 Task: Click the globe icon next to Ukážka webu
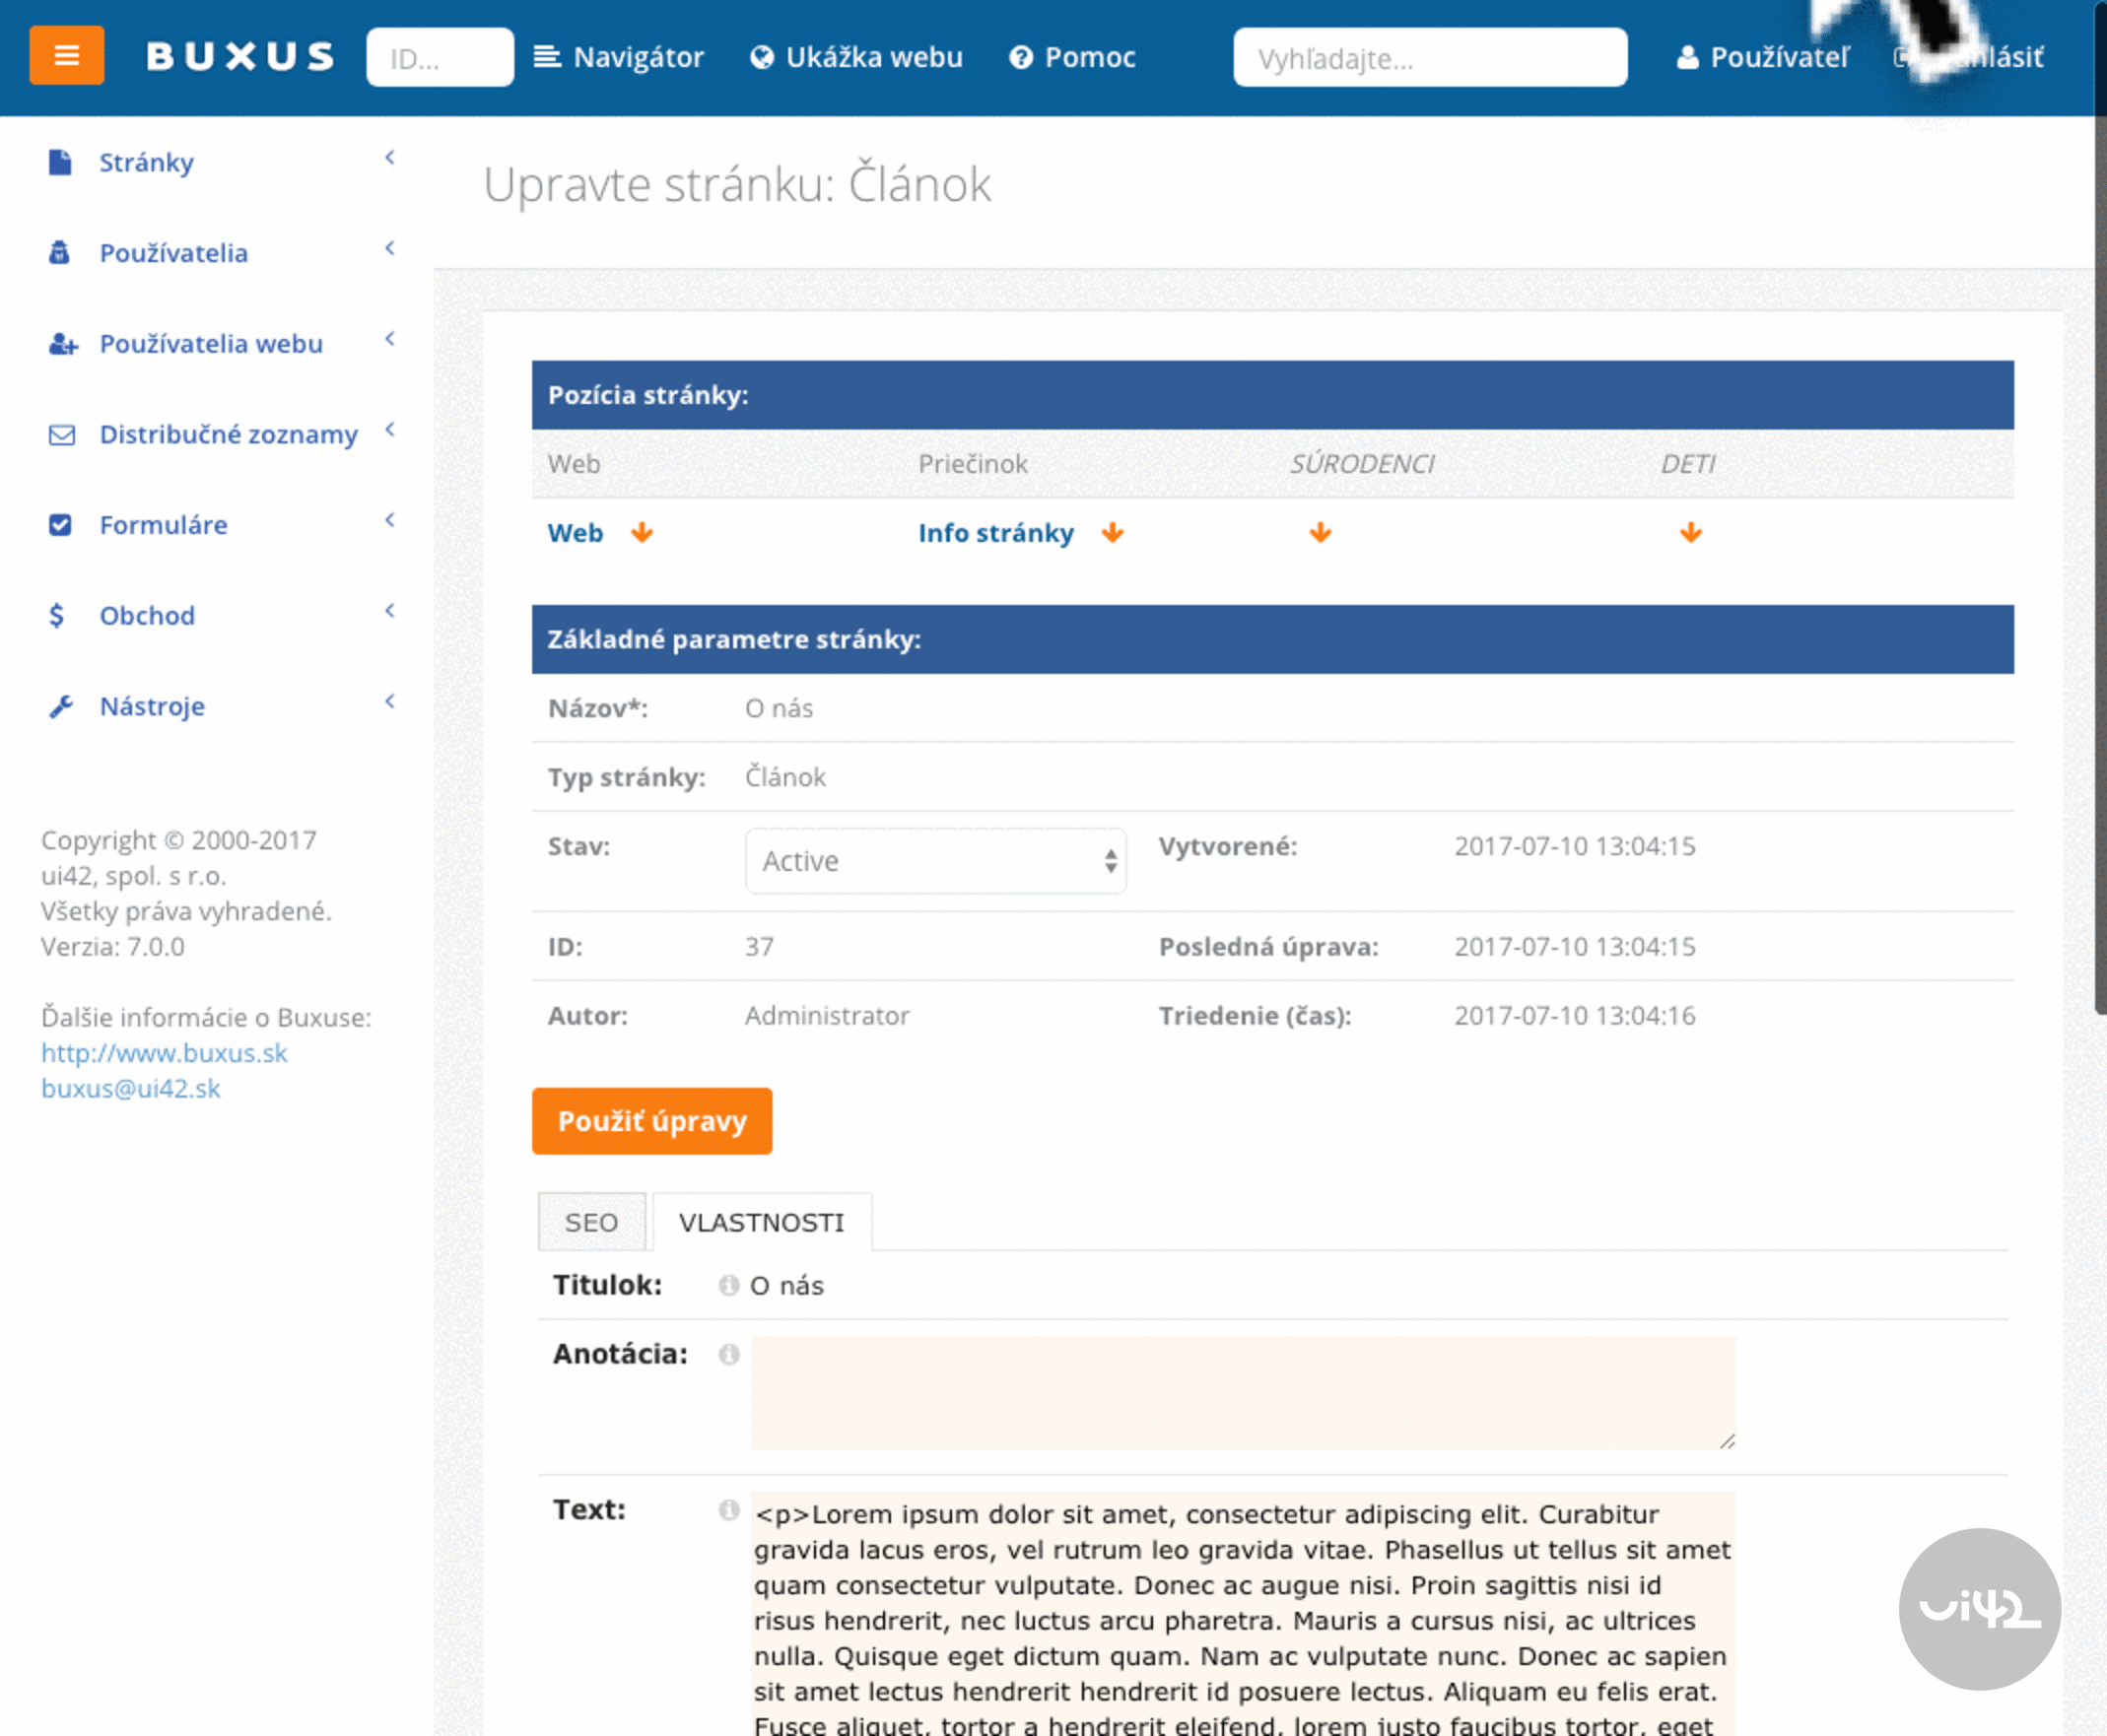(762, 57)
